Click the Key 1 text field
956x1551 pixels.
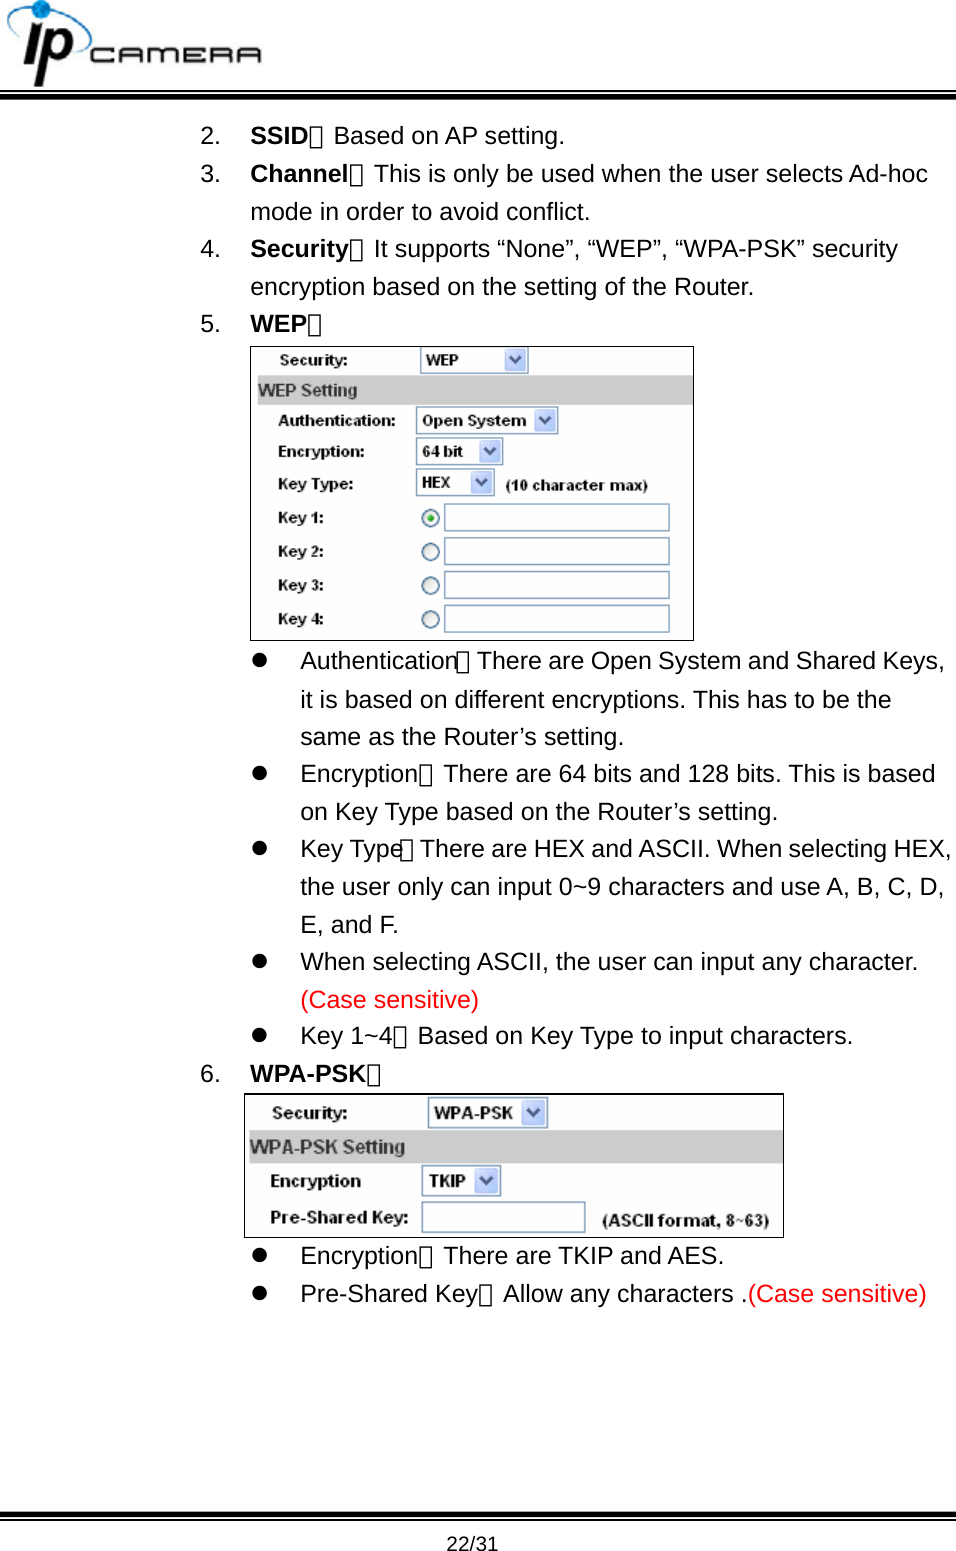click(557, 517)
